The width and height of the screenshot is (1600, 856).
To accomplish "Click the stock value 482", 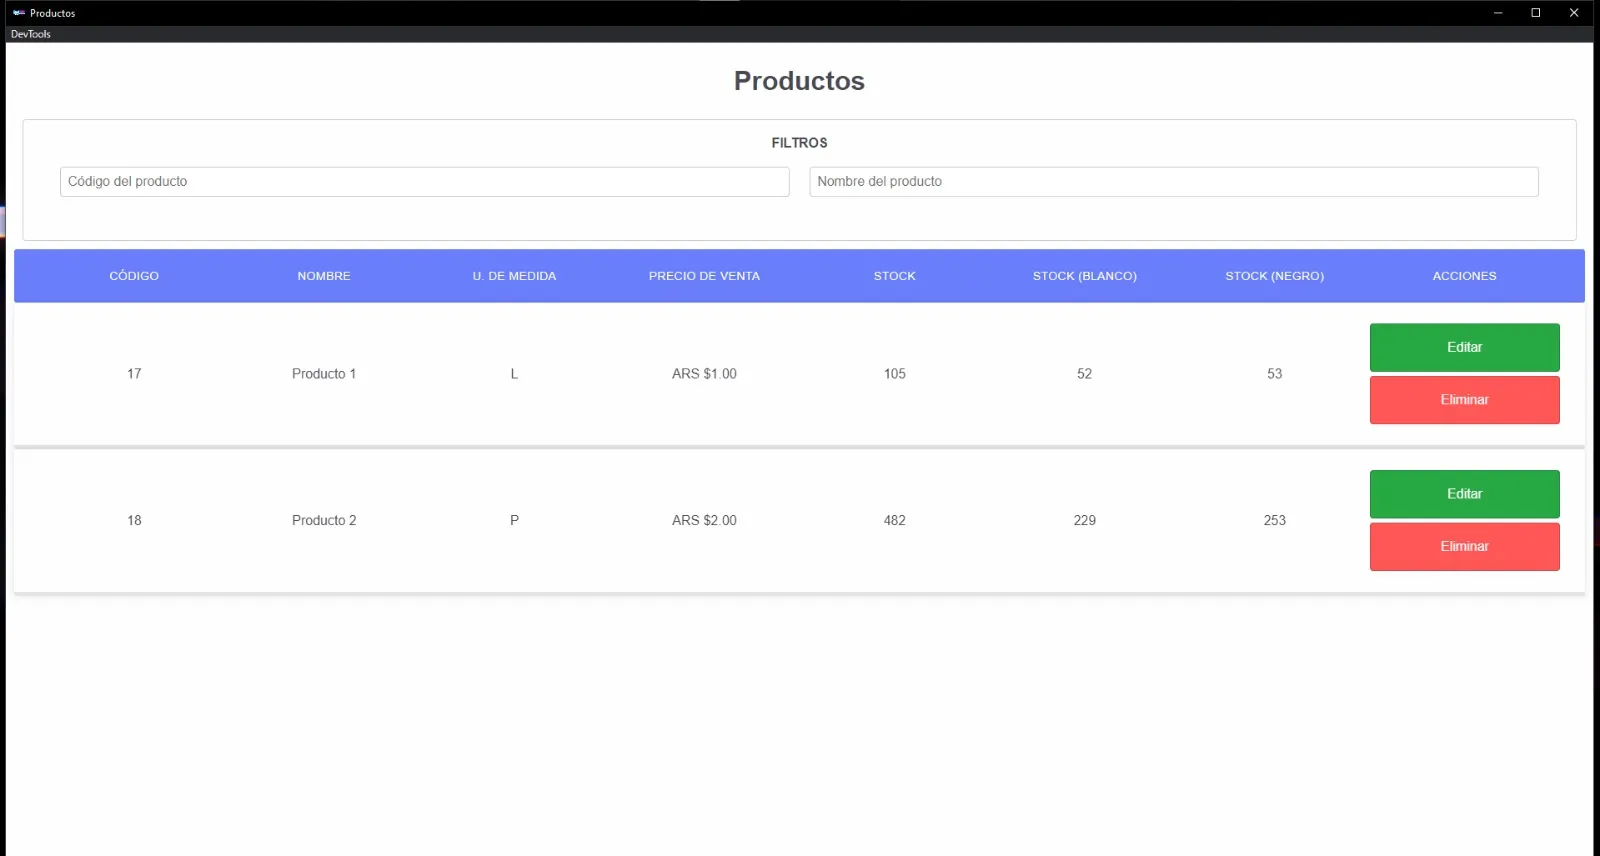I will (x=895, y=521).
